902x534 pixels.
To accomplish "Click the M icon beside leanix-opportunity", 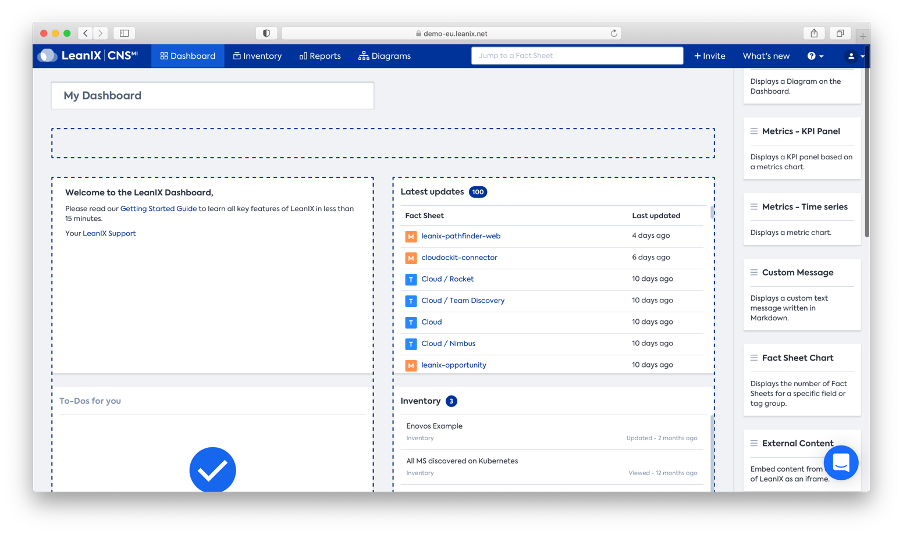I will [411, 365].
